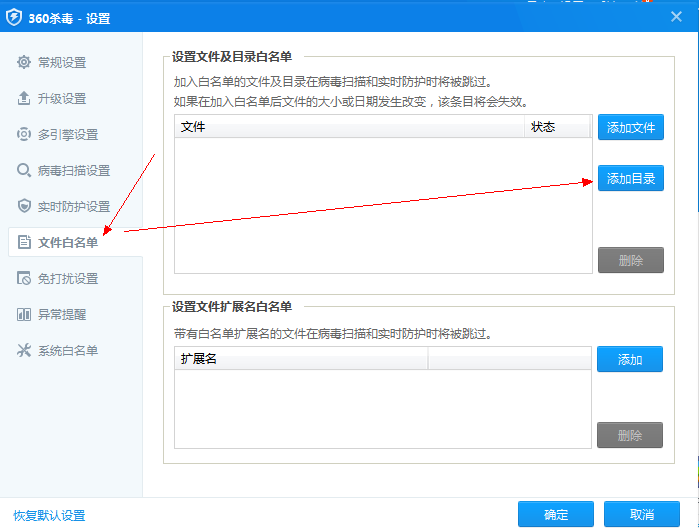Confirm settings with the 确定 button
The image size is (699, 528).
[x=555, y=514]
